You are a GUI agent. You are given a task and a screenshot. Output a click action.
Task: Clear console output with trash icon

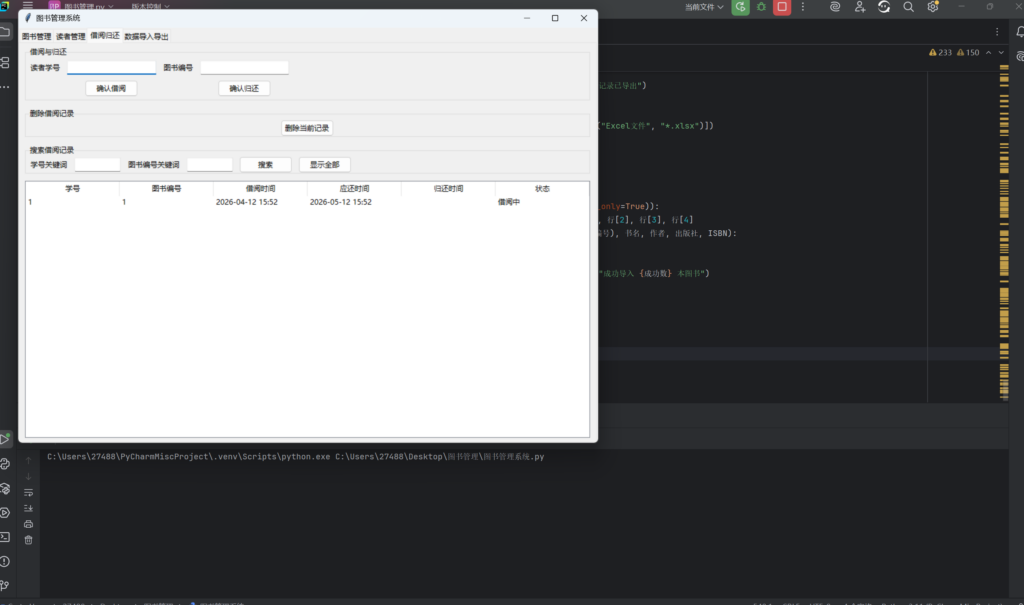28,540
